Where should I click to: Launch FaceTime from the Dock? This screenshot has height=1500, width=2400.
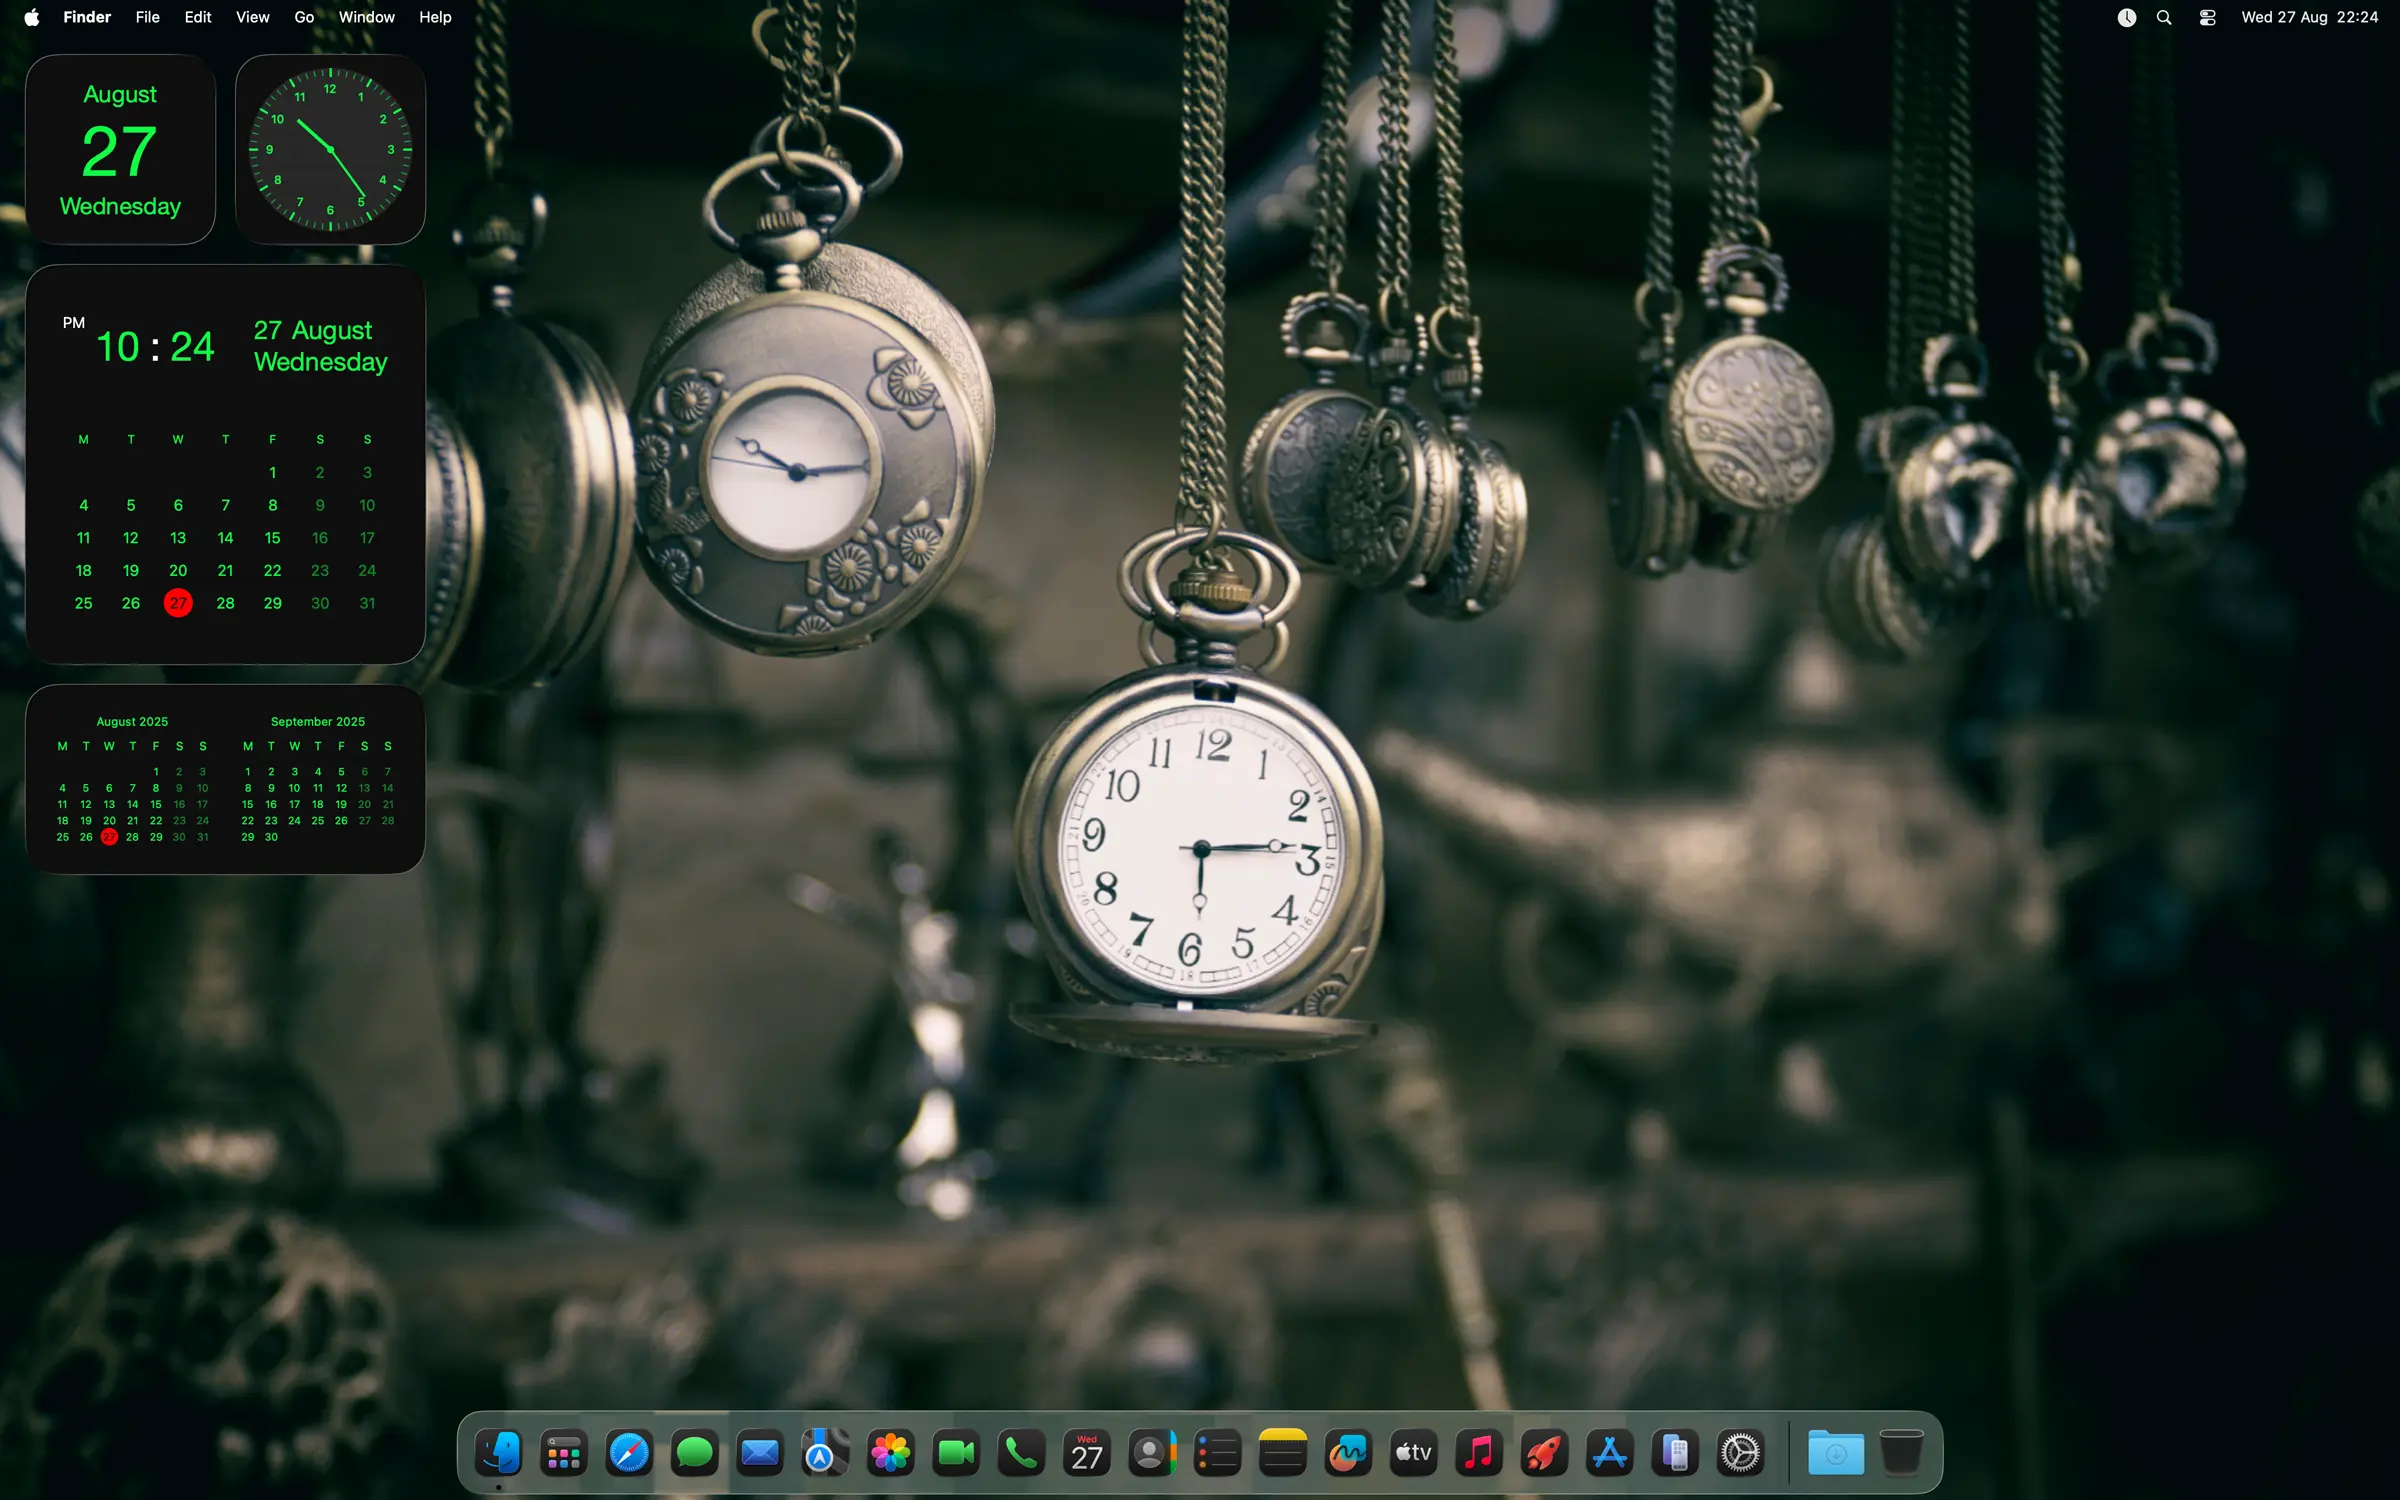tap(956, 1453)
